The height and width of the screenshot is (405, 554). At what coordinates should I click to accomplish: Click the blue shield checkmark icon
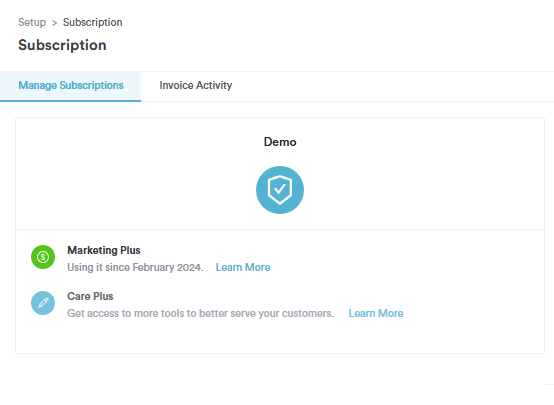[x=279, y=190]
